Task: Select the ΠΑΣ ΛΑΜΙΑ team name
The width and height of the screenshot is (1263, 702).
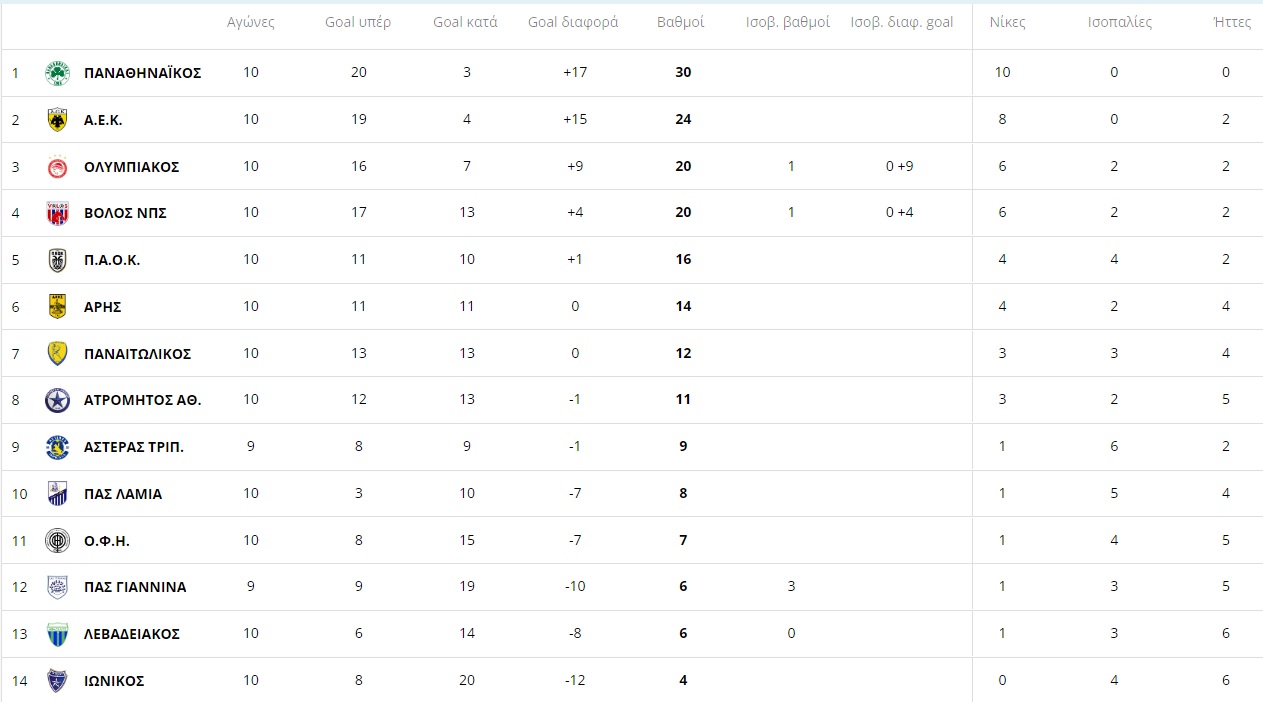Action: coord(123,494)
